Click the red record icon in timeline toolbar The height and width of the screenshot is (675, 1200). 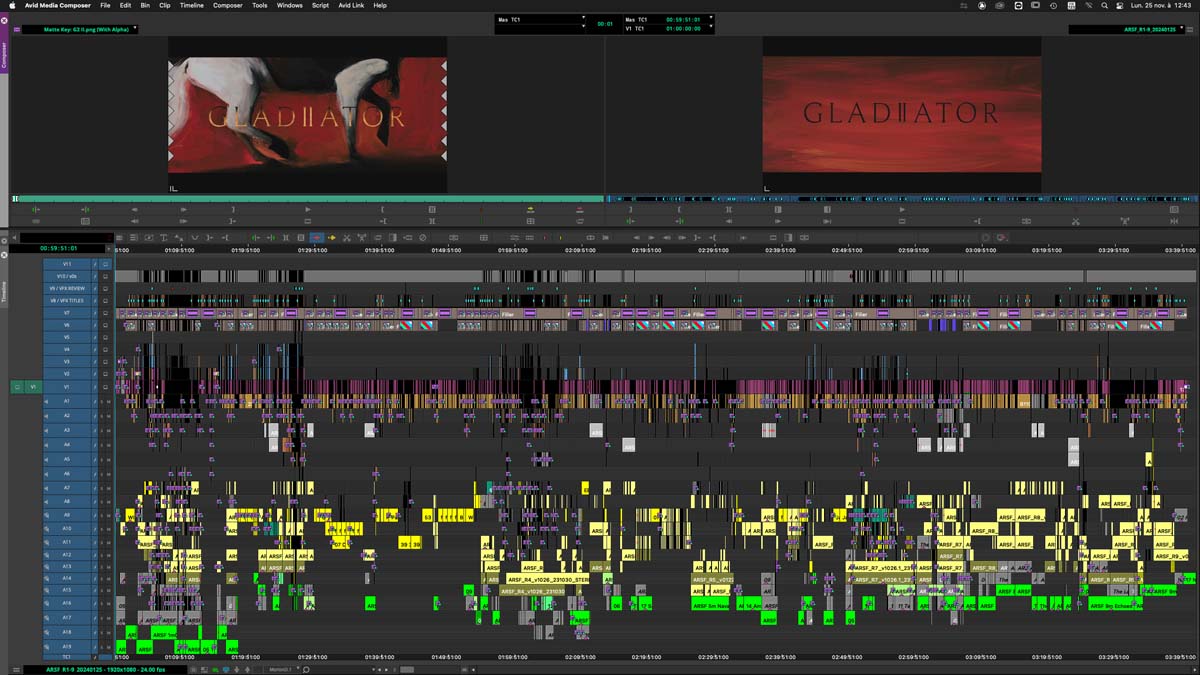coord(1003,237)
